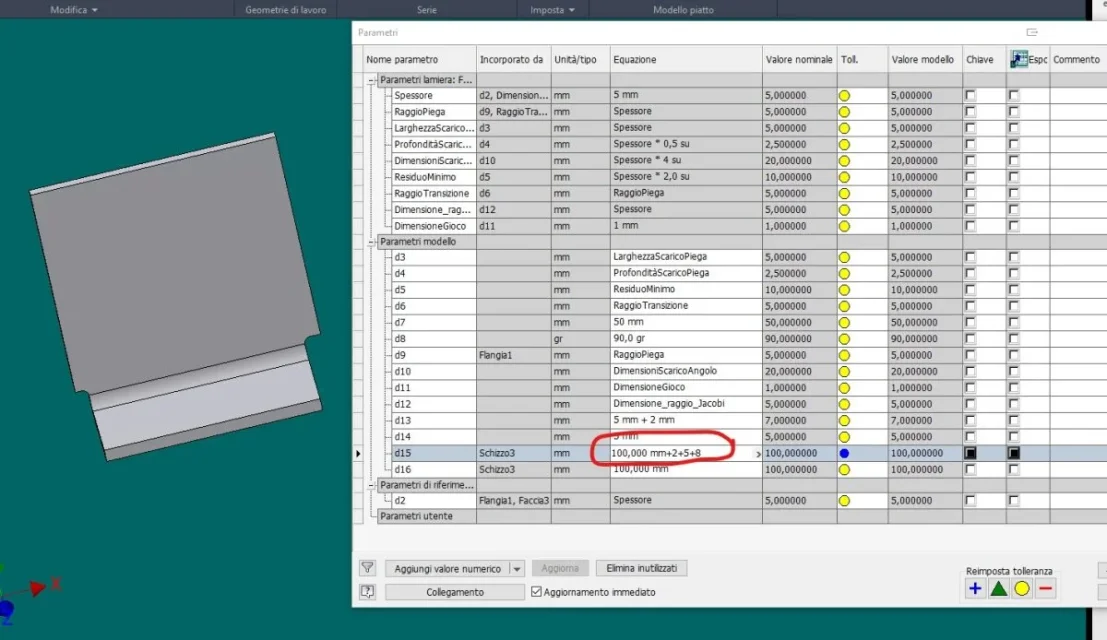
Task: Open the Imposta panel dropdown
Action: pyautogui.click(x=552, y=10)
